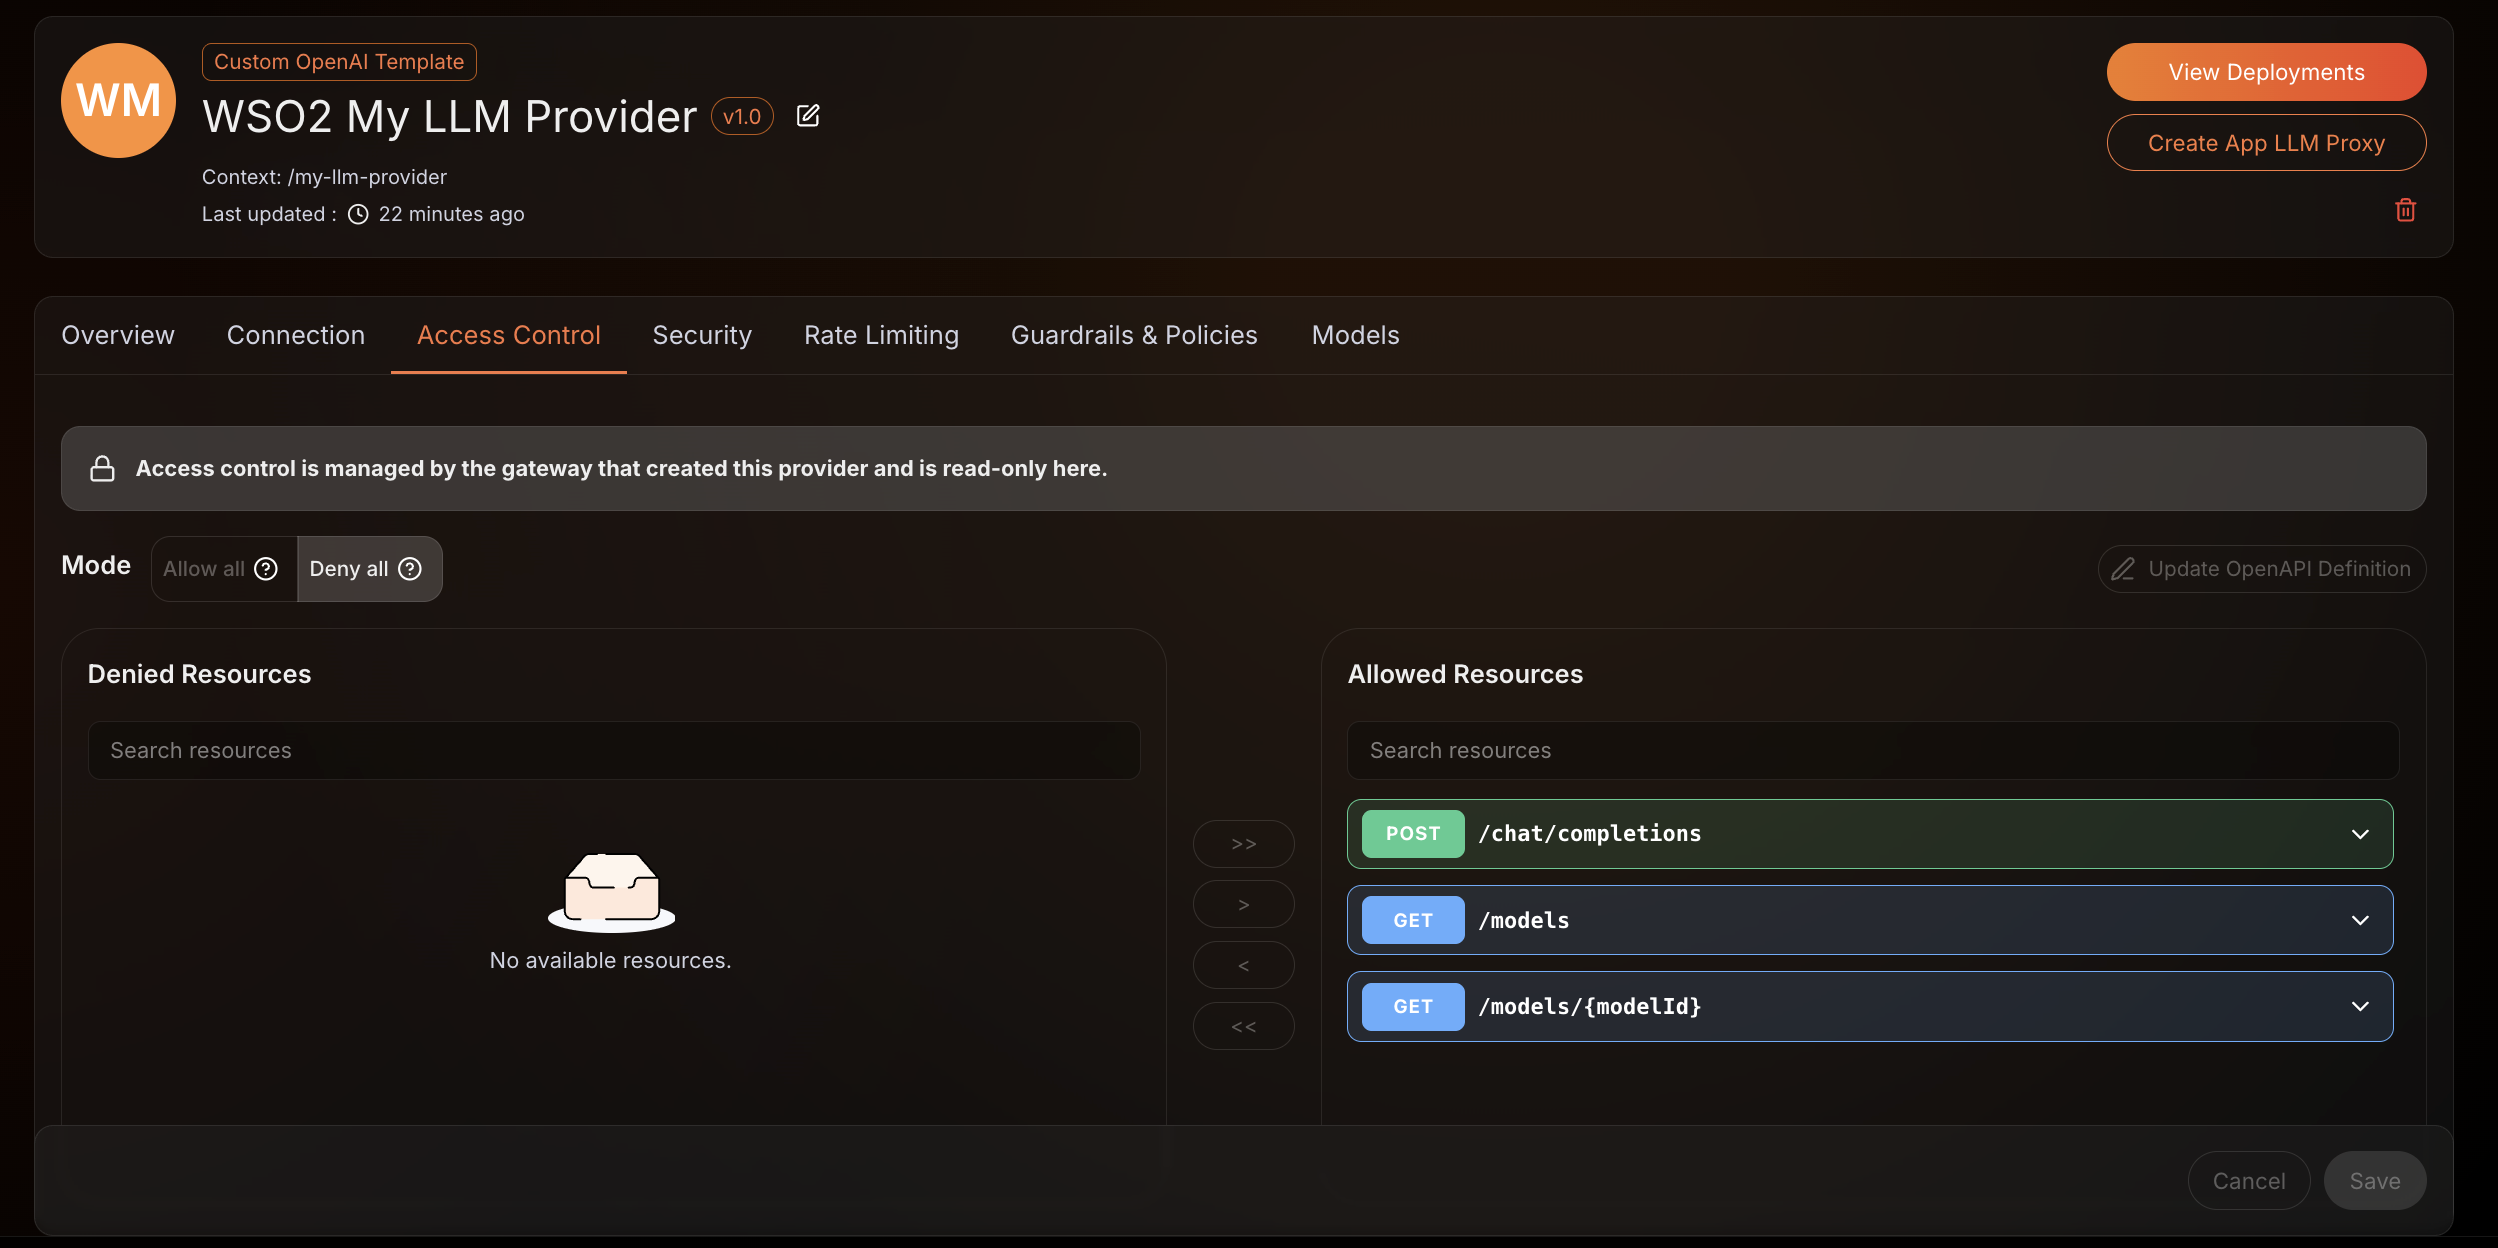The image size is (2498, 1248).
Task: Click the POST method badge
Action: pos(1413,834)
